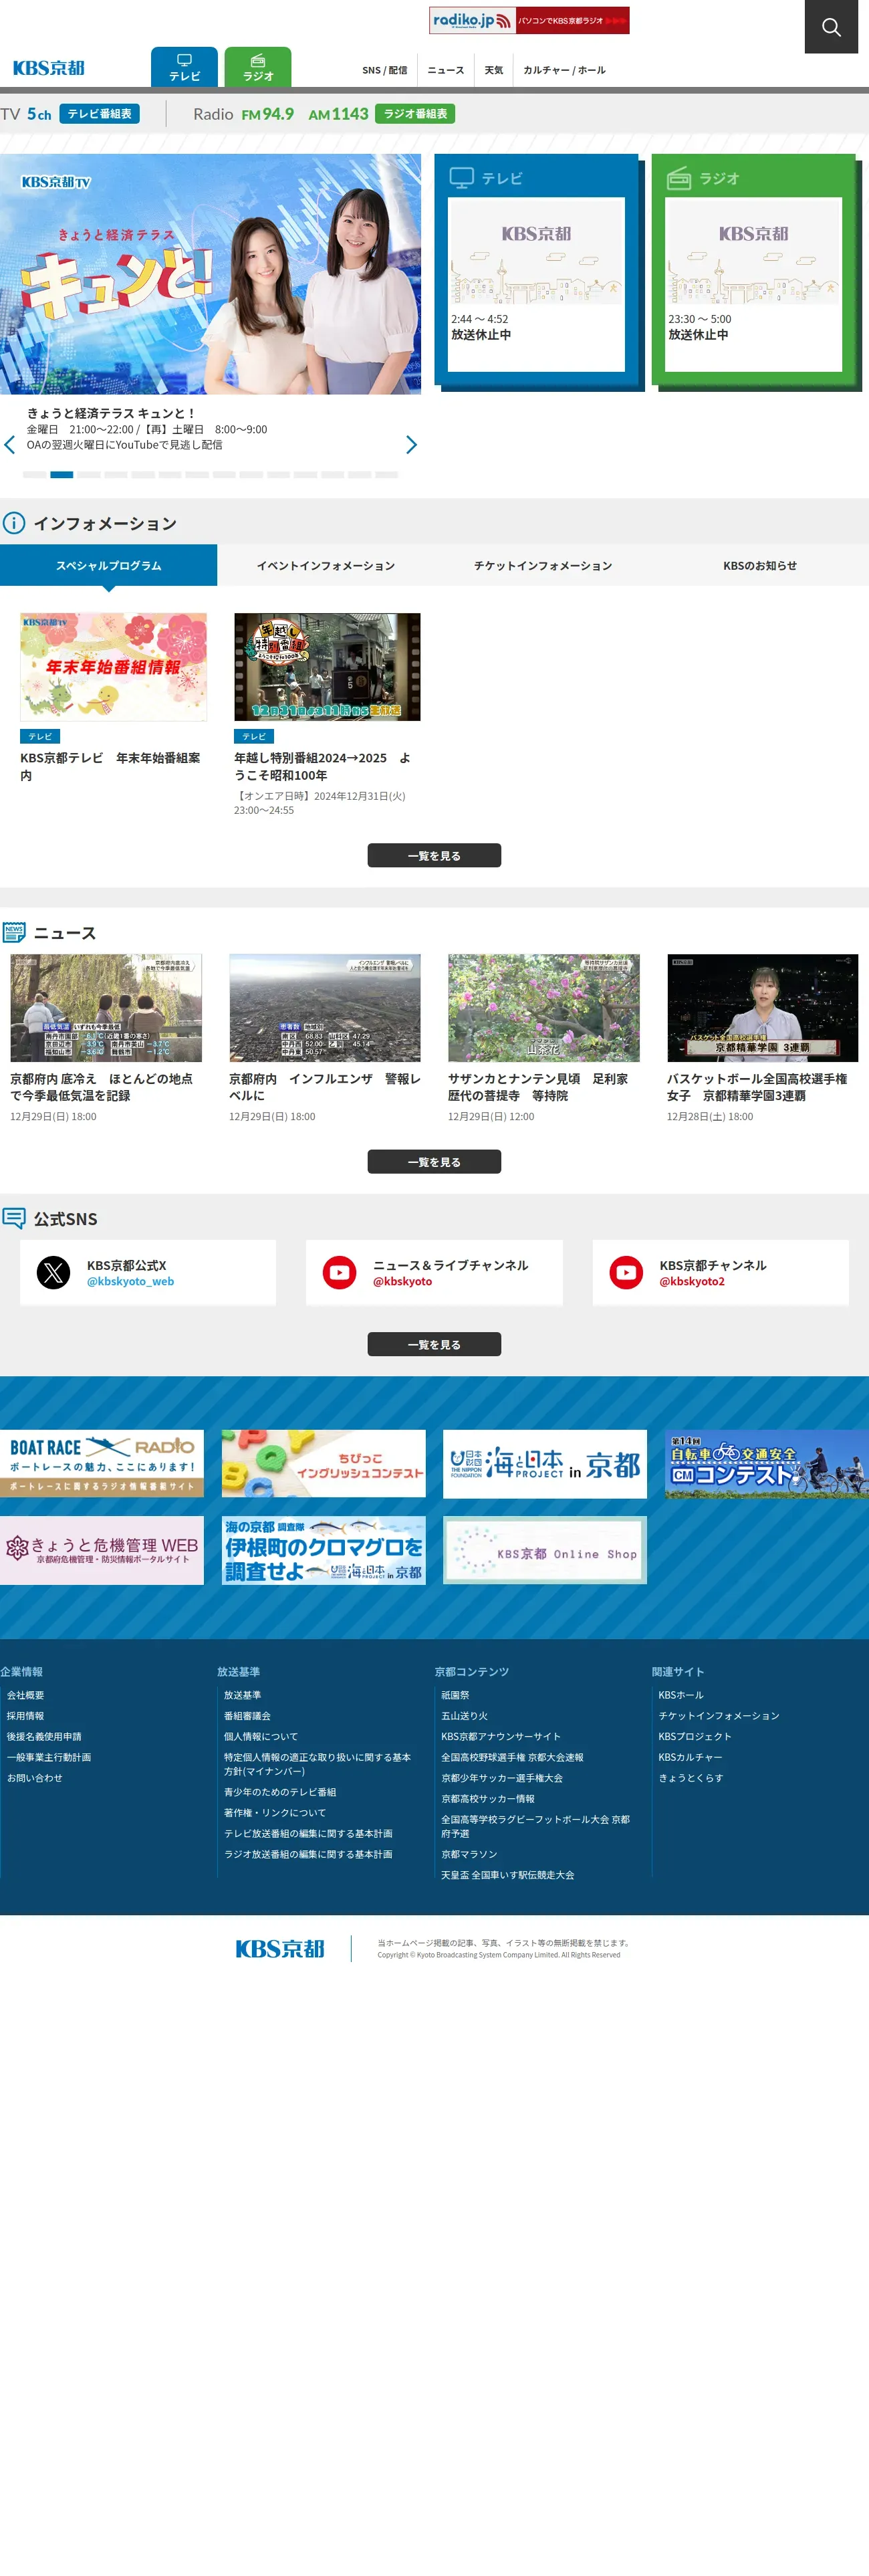Open 祇園祭 footer link
Screen dimensions: 869x2576
[455, 1695]
